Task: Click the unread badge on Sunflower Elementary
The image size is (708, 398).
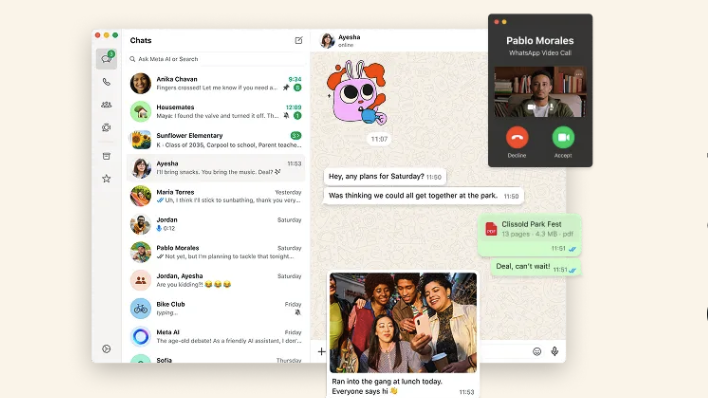Action: pos(296,136)
